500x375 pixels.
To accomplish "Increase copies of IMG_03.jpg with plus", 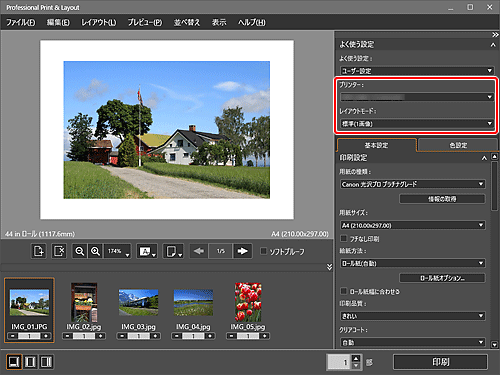I will [155, 336].
